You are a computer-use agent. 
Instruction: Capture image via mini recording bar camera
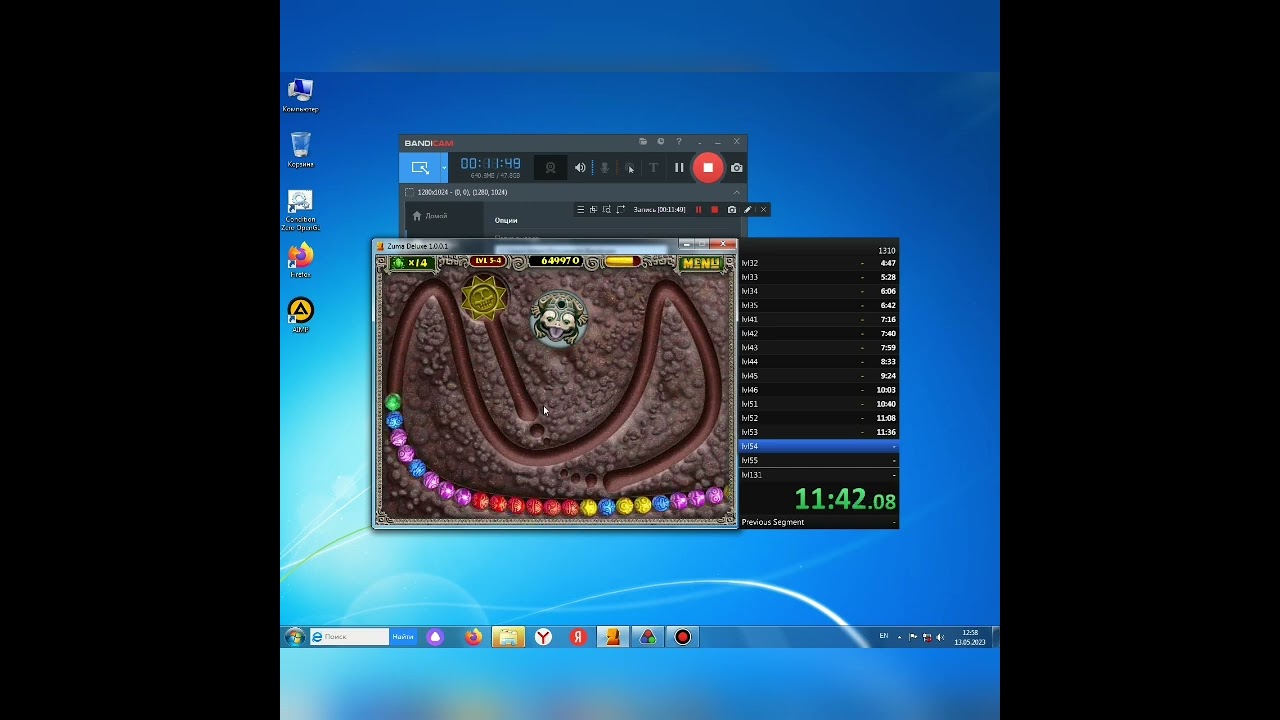coord(732,210)
